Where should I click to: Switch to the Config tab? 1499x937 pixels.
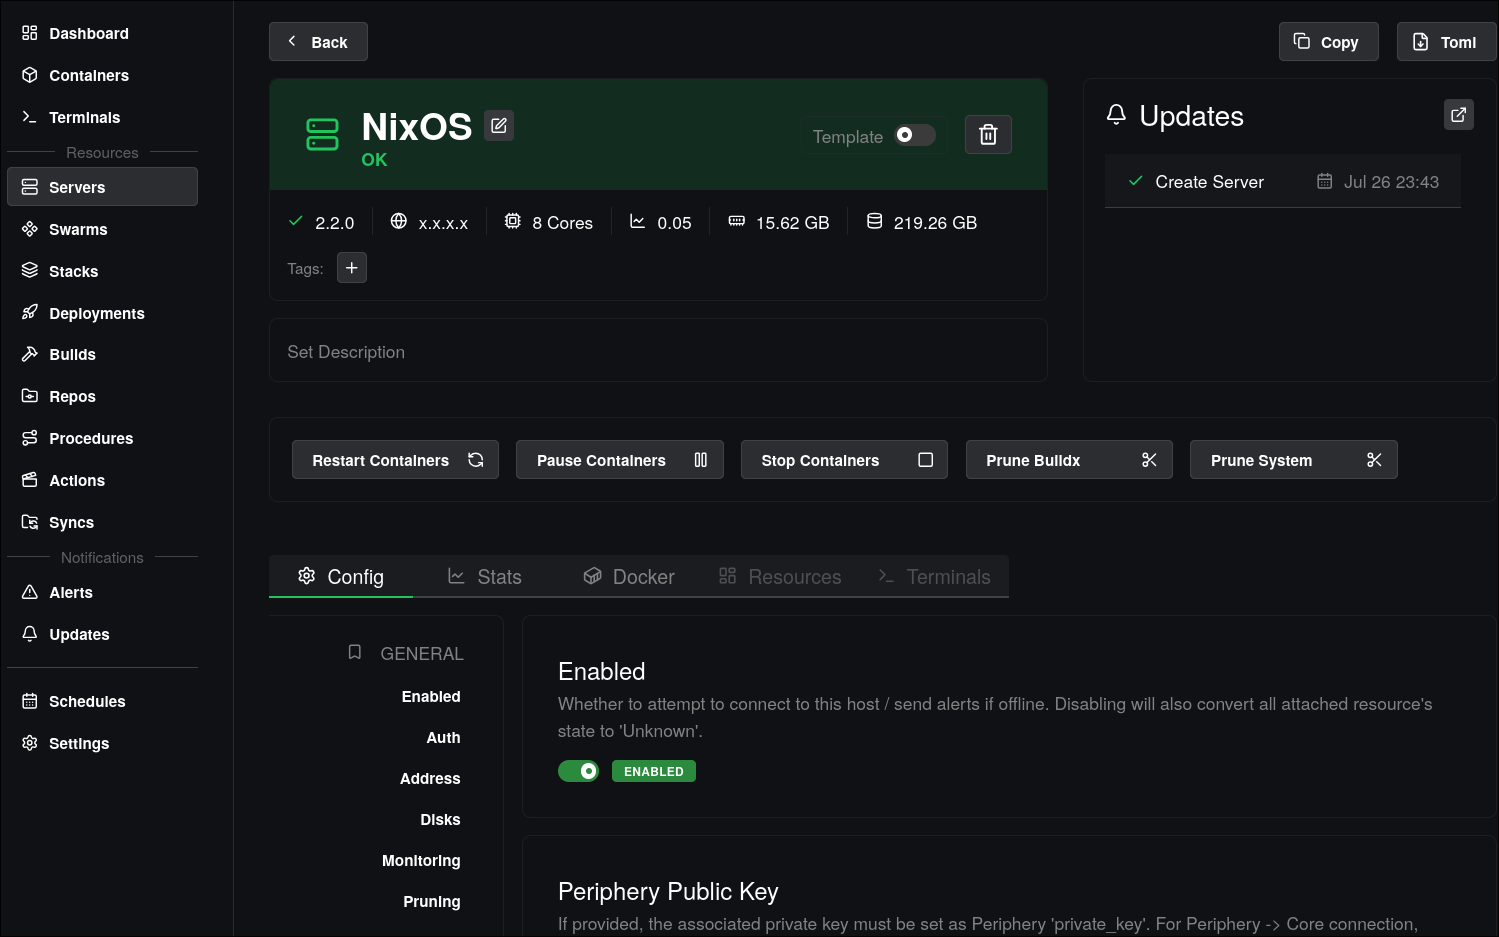(341, 576)
